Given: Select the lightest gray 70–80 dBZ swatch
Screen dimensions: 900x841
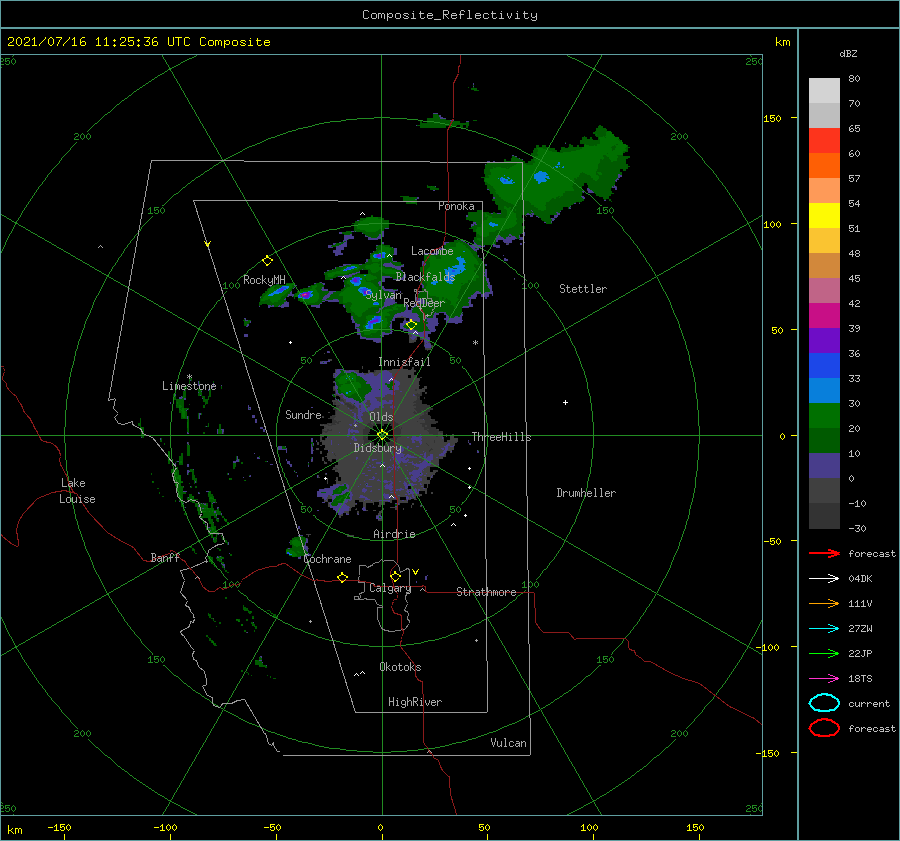Looking at the screenshot, I should click(824, 91).
